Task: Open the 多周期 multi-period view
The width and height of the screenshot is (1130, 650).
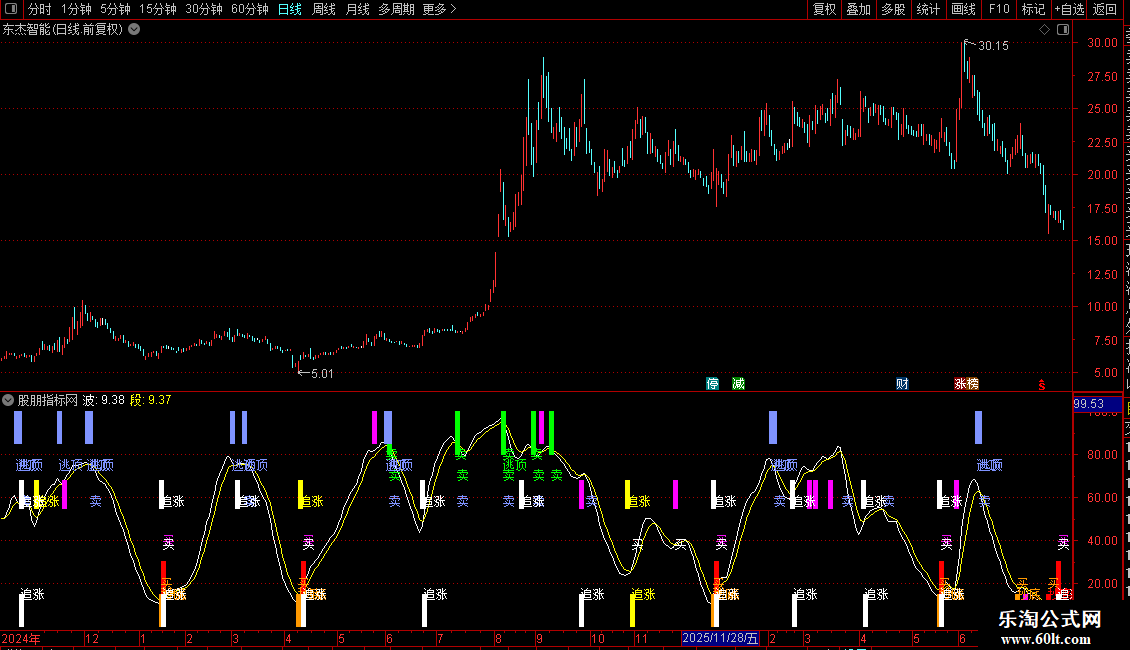Action: coord(396,9)
